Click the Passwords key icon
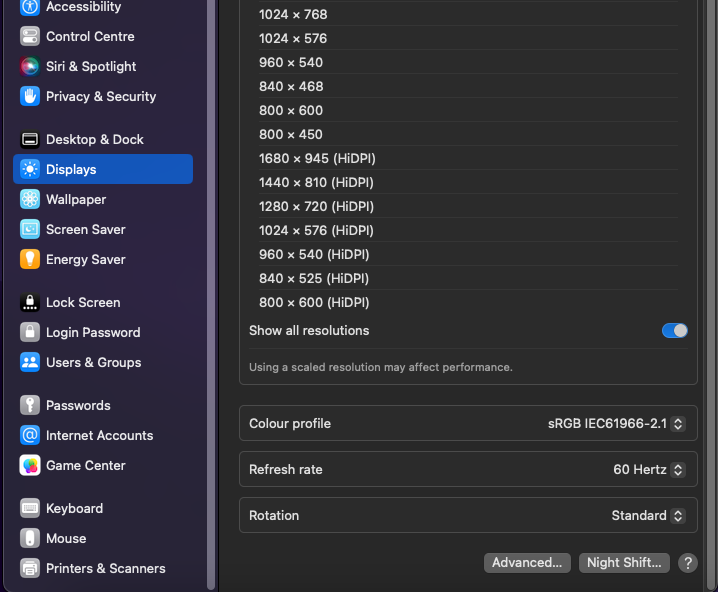Viewport: 718px width, 592px height. [x=30, y=405]
